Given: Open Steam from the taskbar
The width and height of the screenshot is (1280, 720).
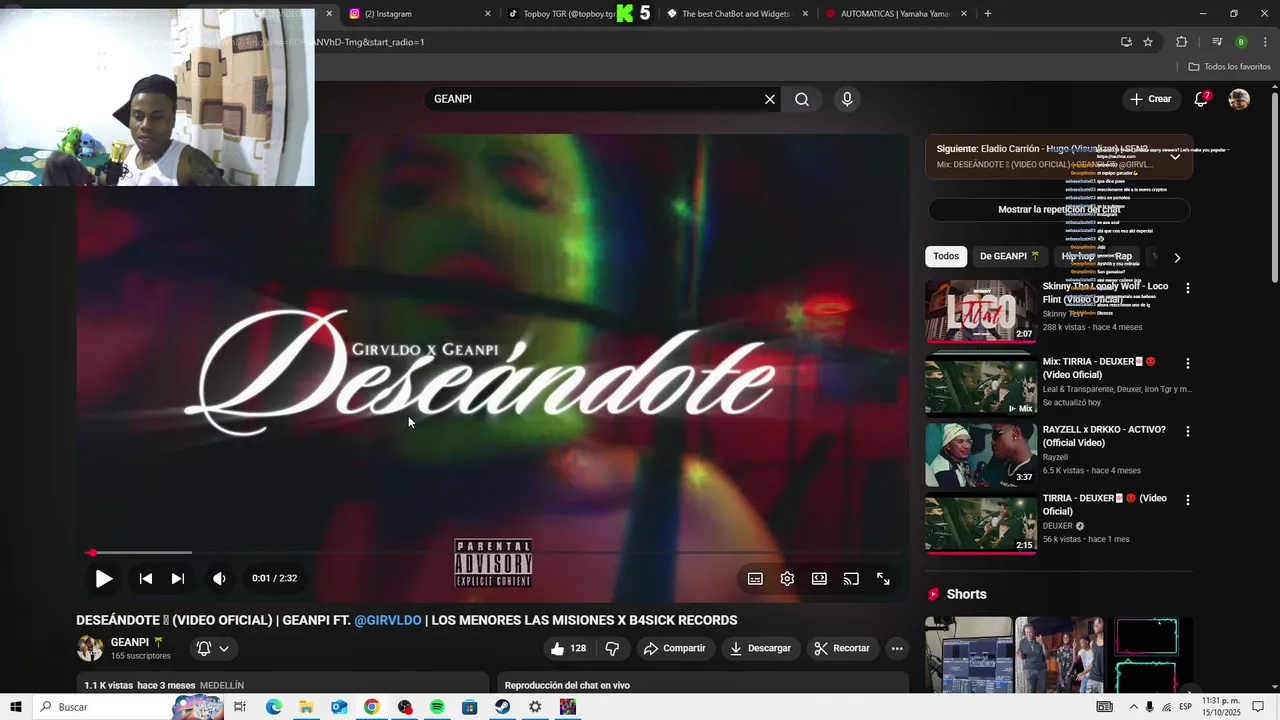Looking at the screenshot, I should (x=502, y=707).
